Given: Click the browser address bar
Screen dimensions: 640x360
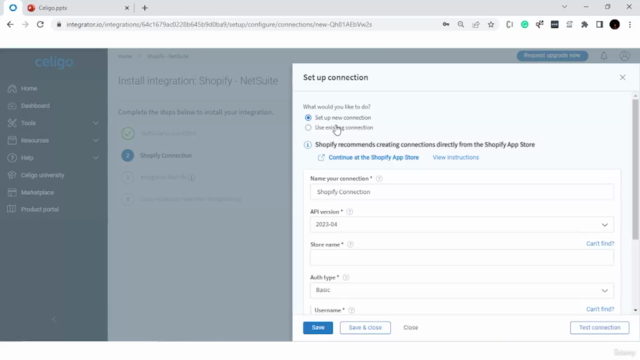Looking at the screenshot, I should click(x=245, y=24).
